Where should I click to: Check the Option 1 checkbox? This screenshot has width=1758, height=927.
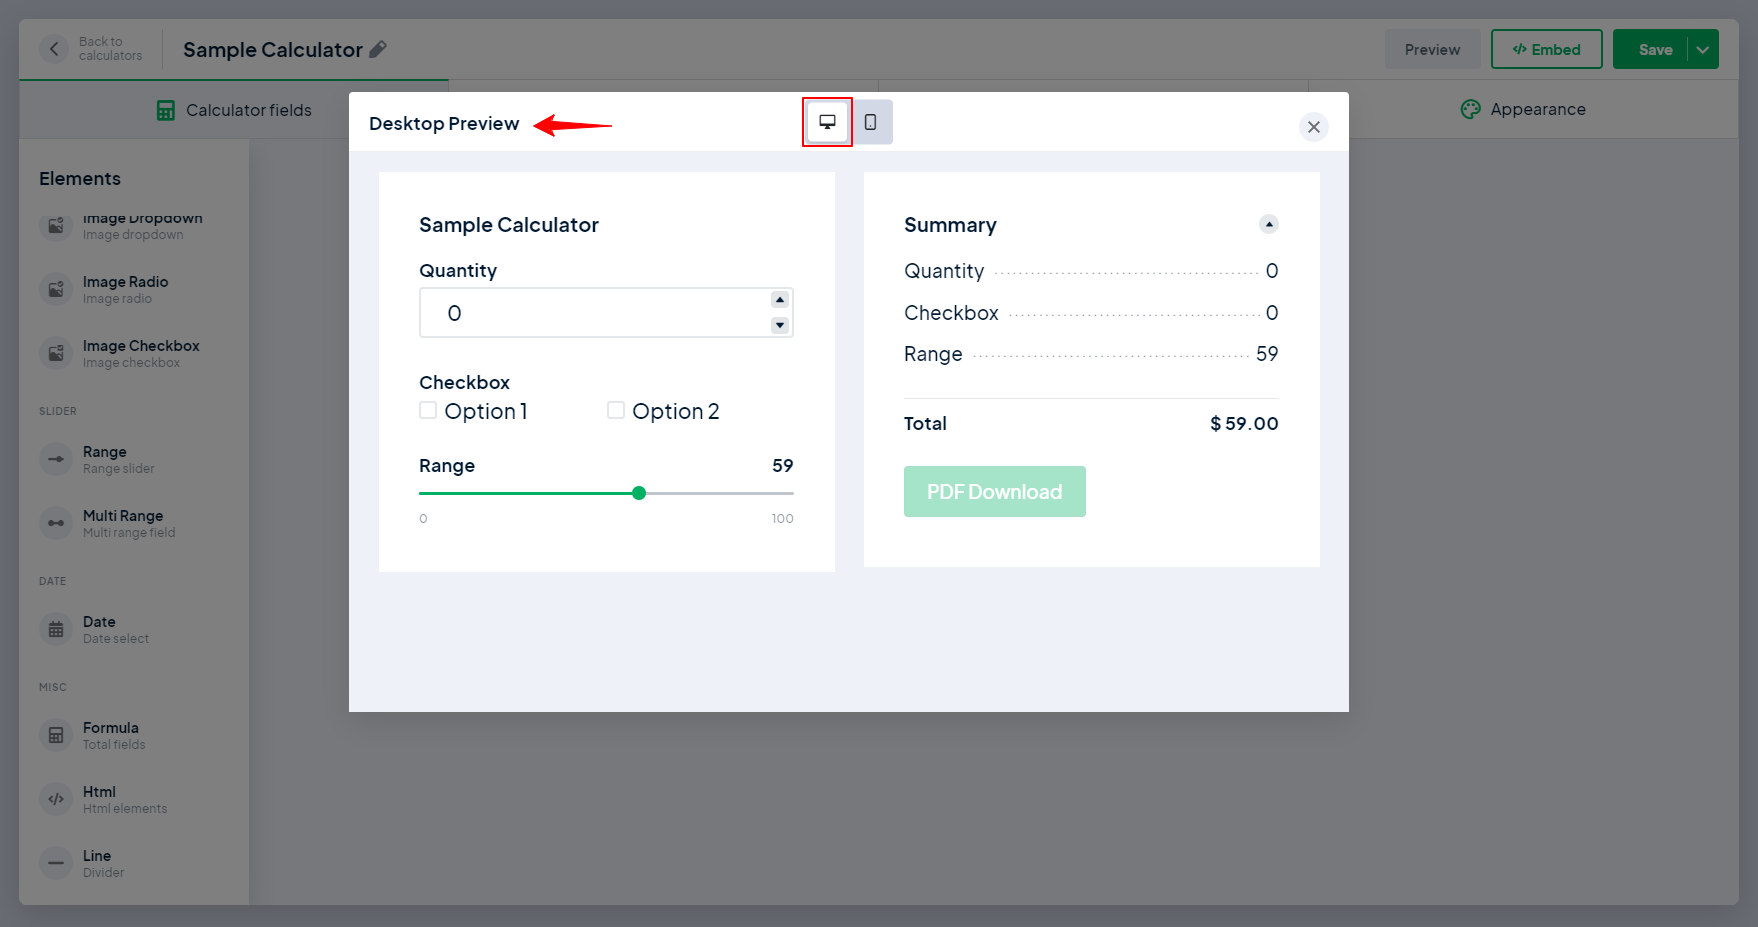tap(428, 411)
